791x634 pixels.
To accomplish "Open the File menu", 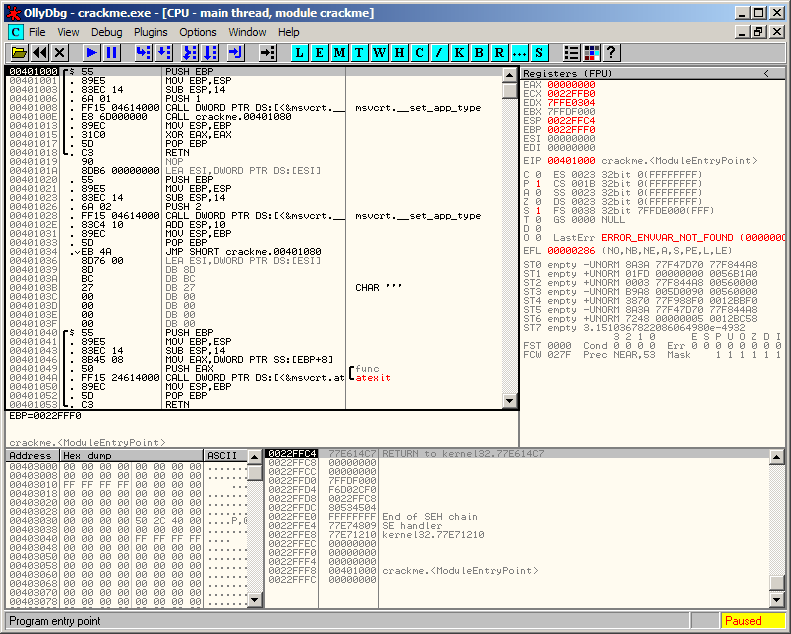I will 37,32.
